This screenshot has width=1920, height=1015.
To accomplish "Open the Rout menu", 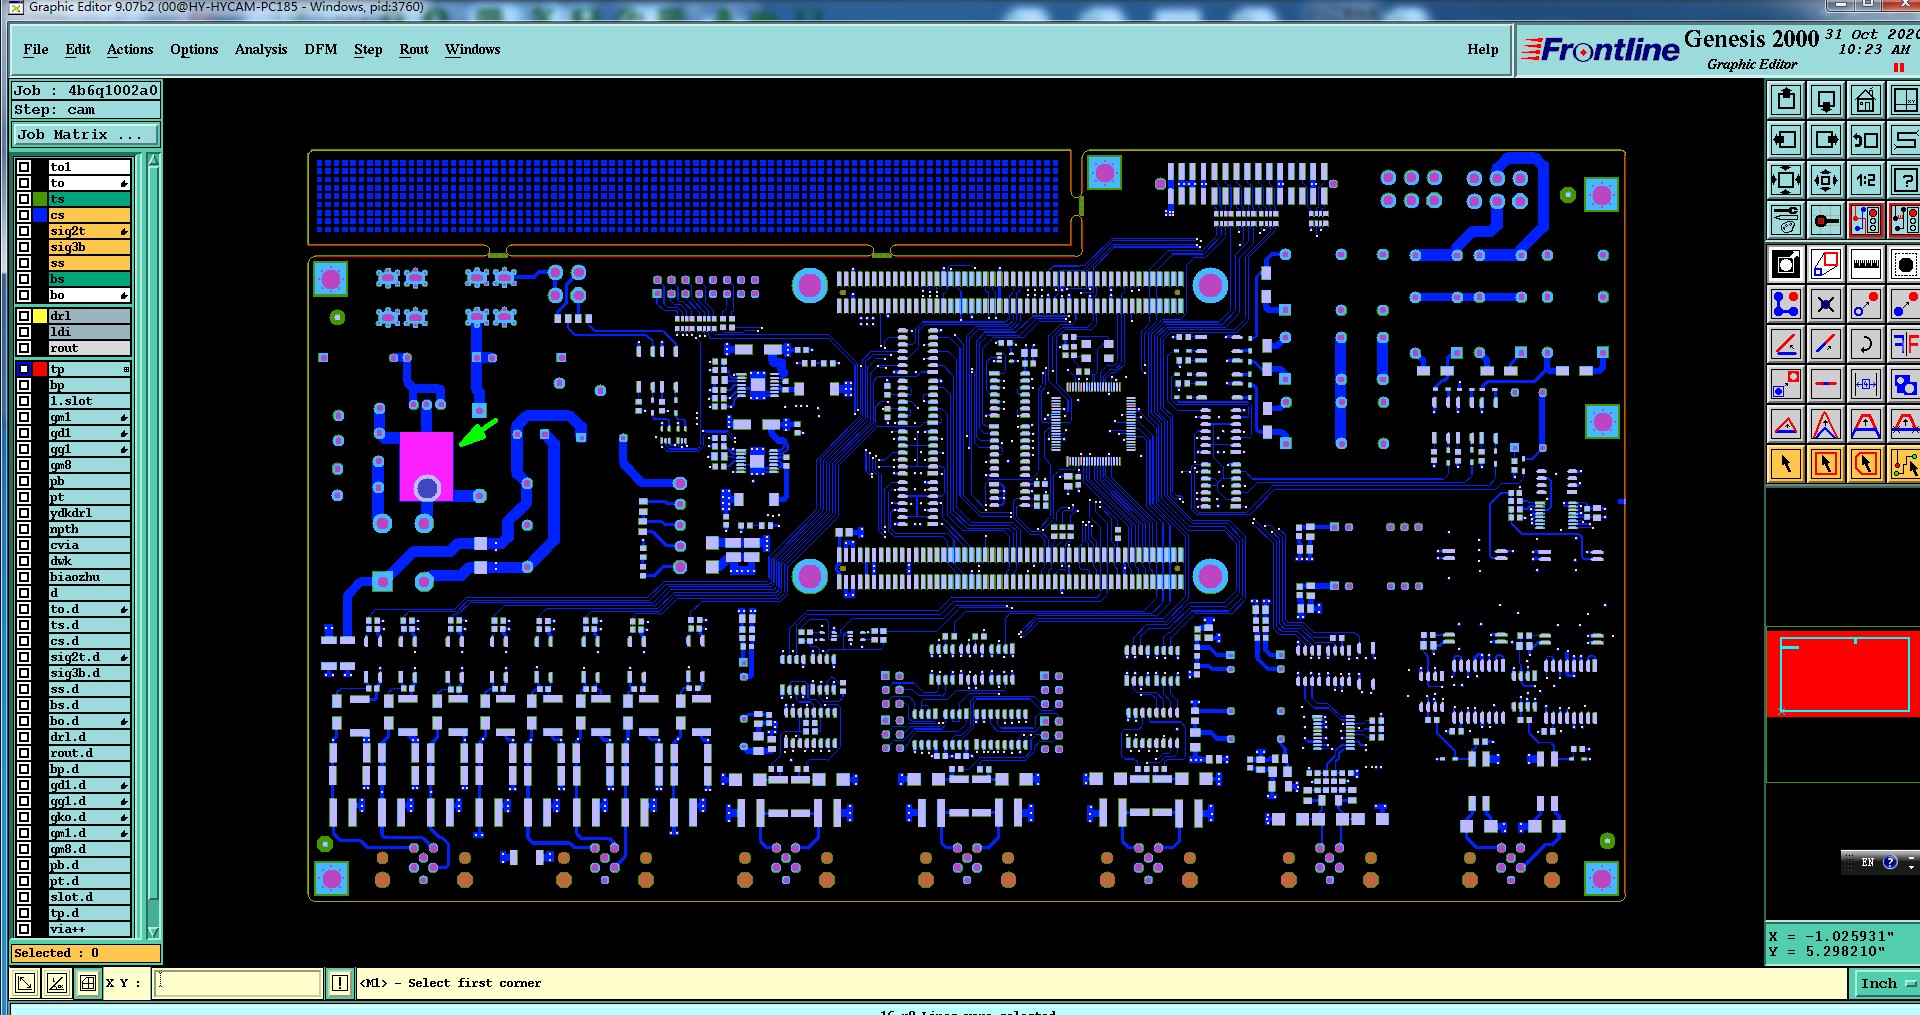I will [x=414, y=49].
